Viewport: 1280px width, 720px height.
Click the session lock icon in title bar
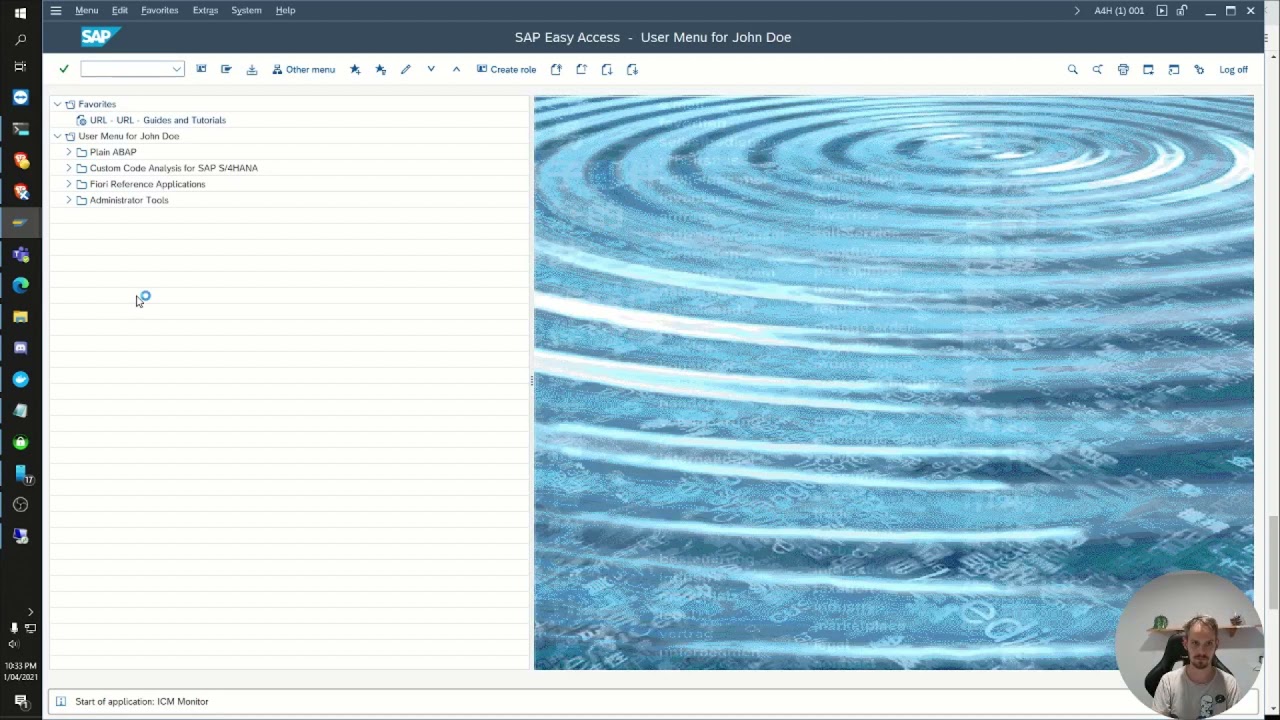tap(1182, 10)
